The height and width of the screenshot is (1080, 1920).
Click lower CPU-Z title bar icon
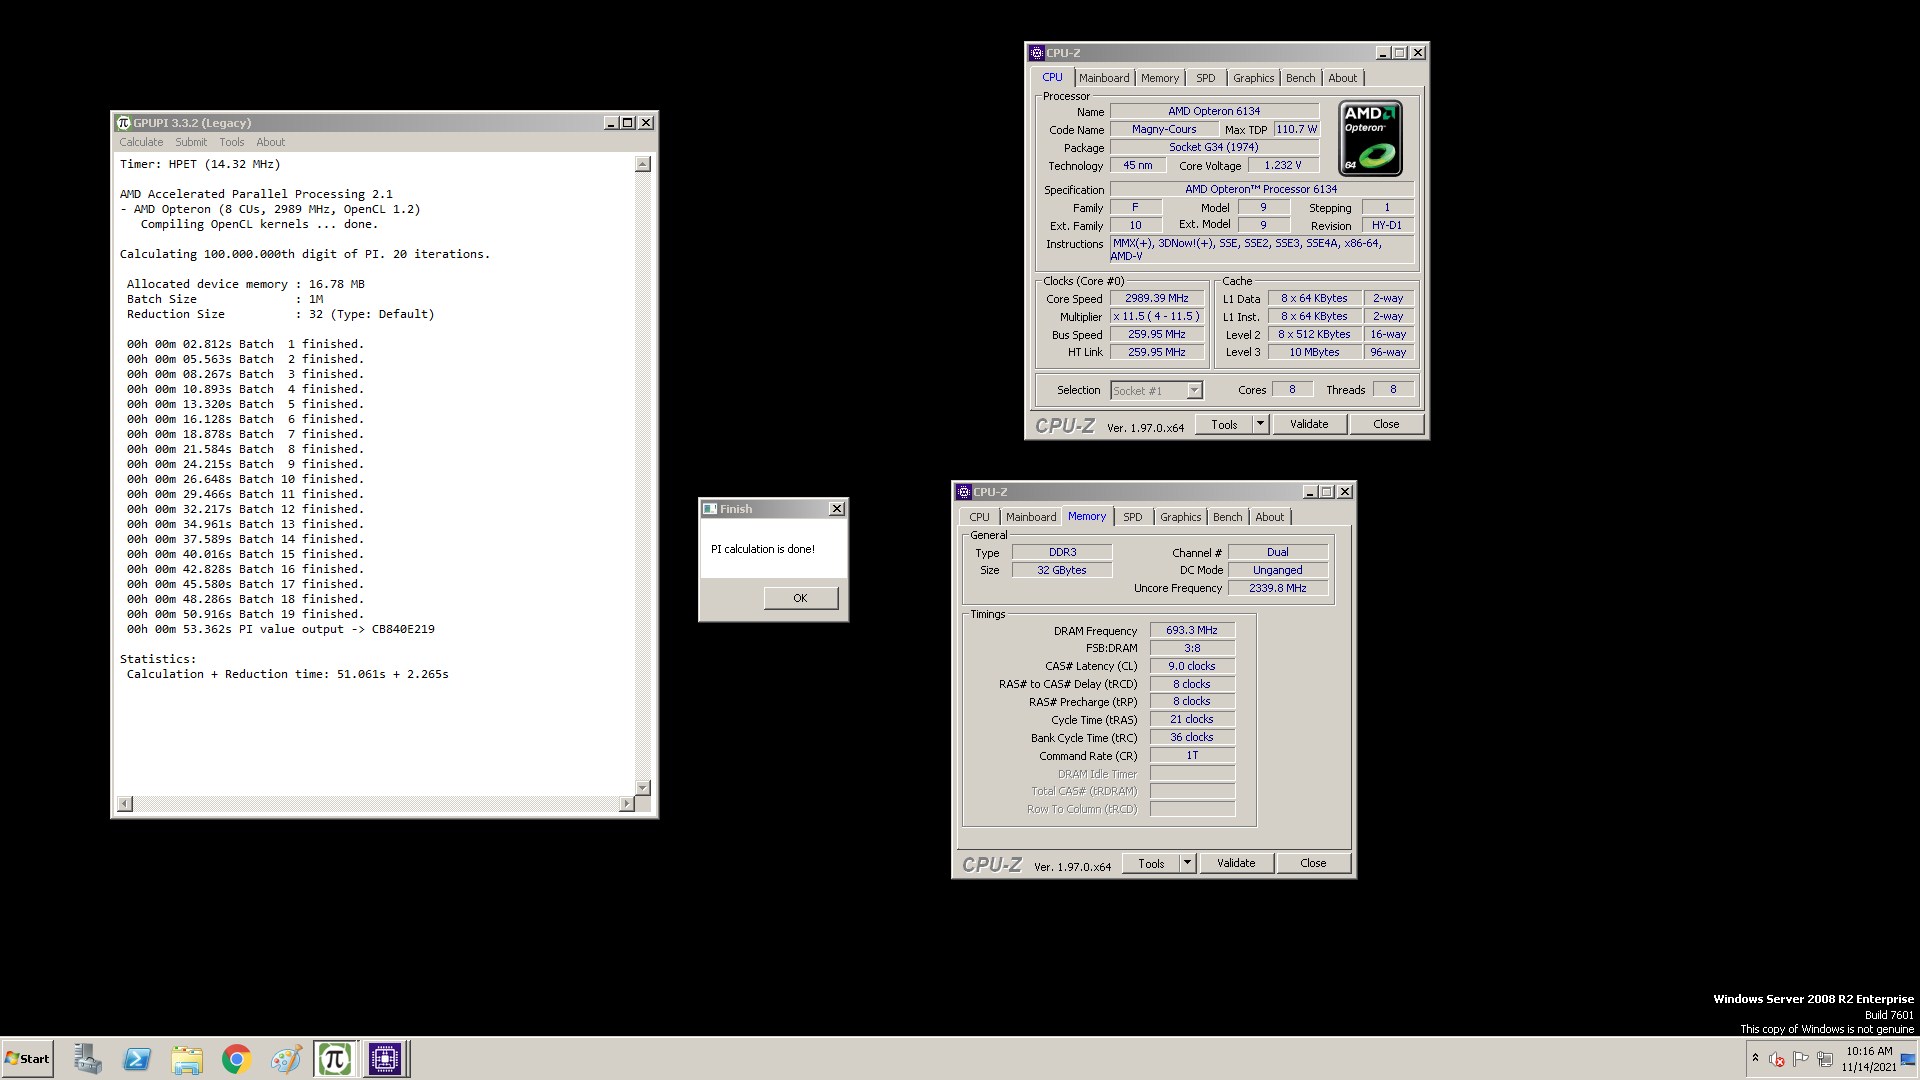[x=964, y=492]
